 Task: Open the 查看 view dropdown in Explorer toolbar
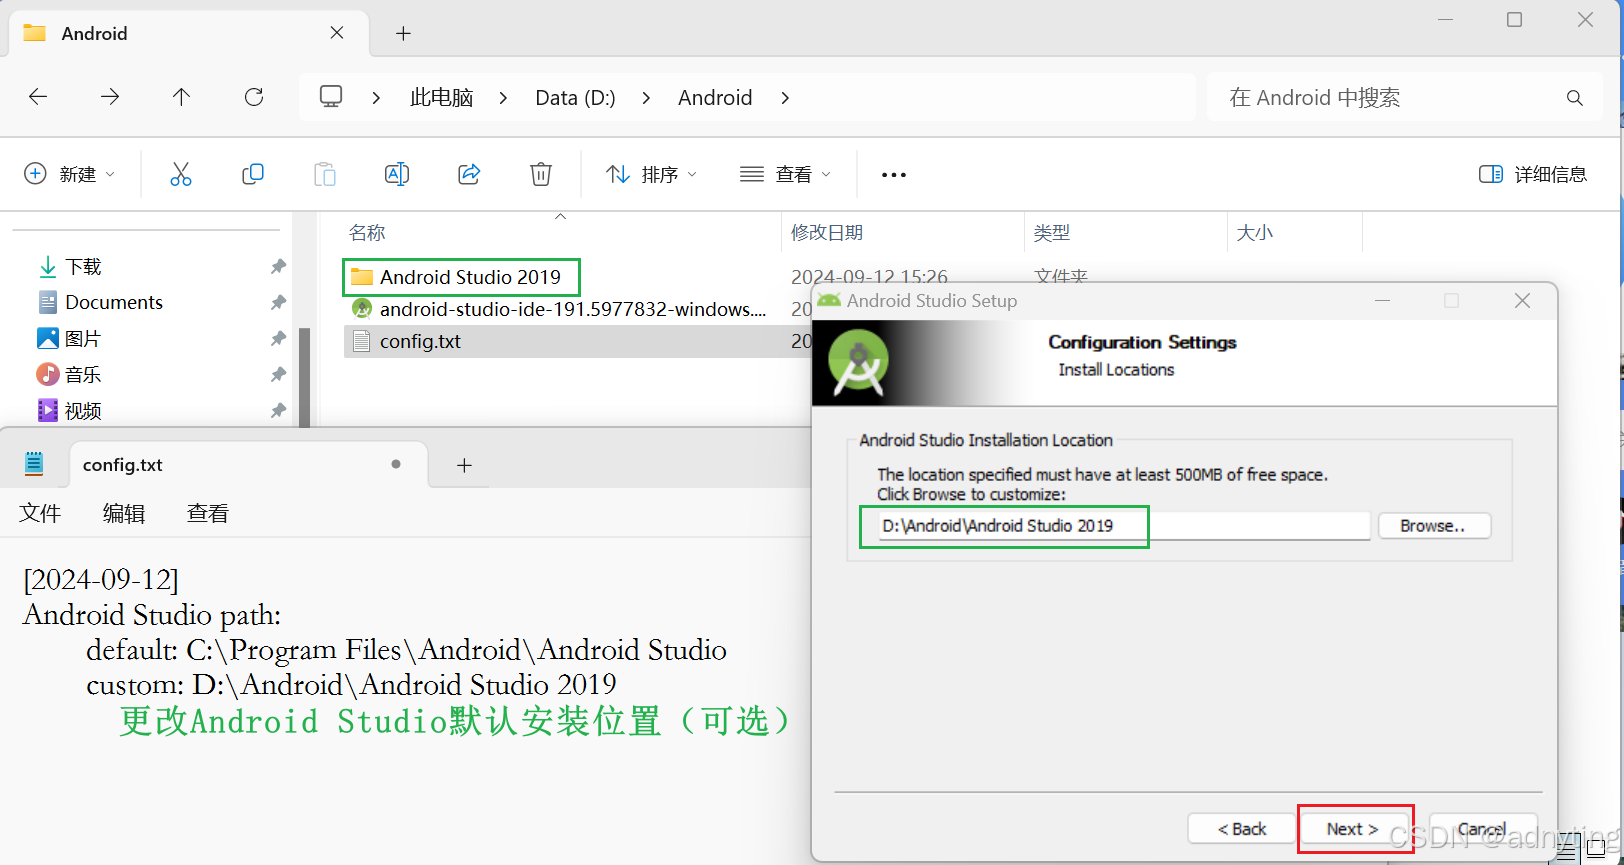coord(785,174)
